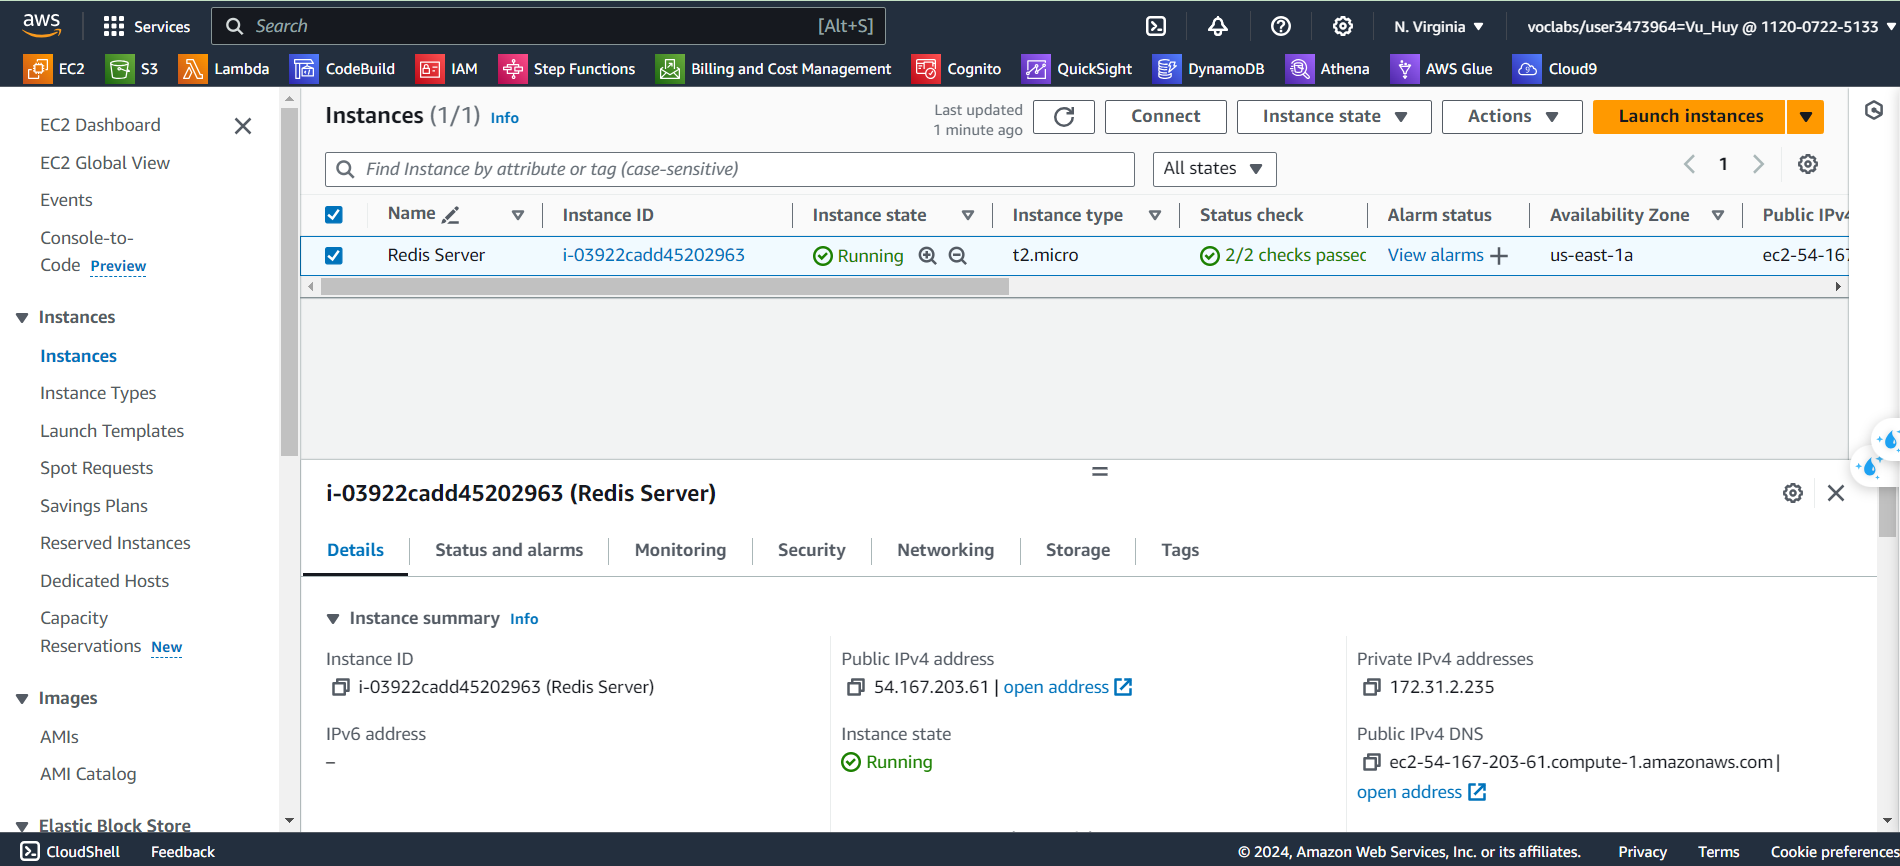
Task: Open the notifications bell icon
Action: pos(1217,26)
